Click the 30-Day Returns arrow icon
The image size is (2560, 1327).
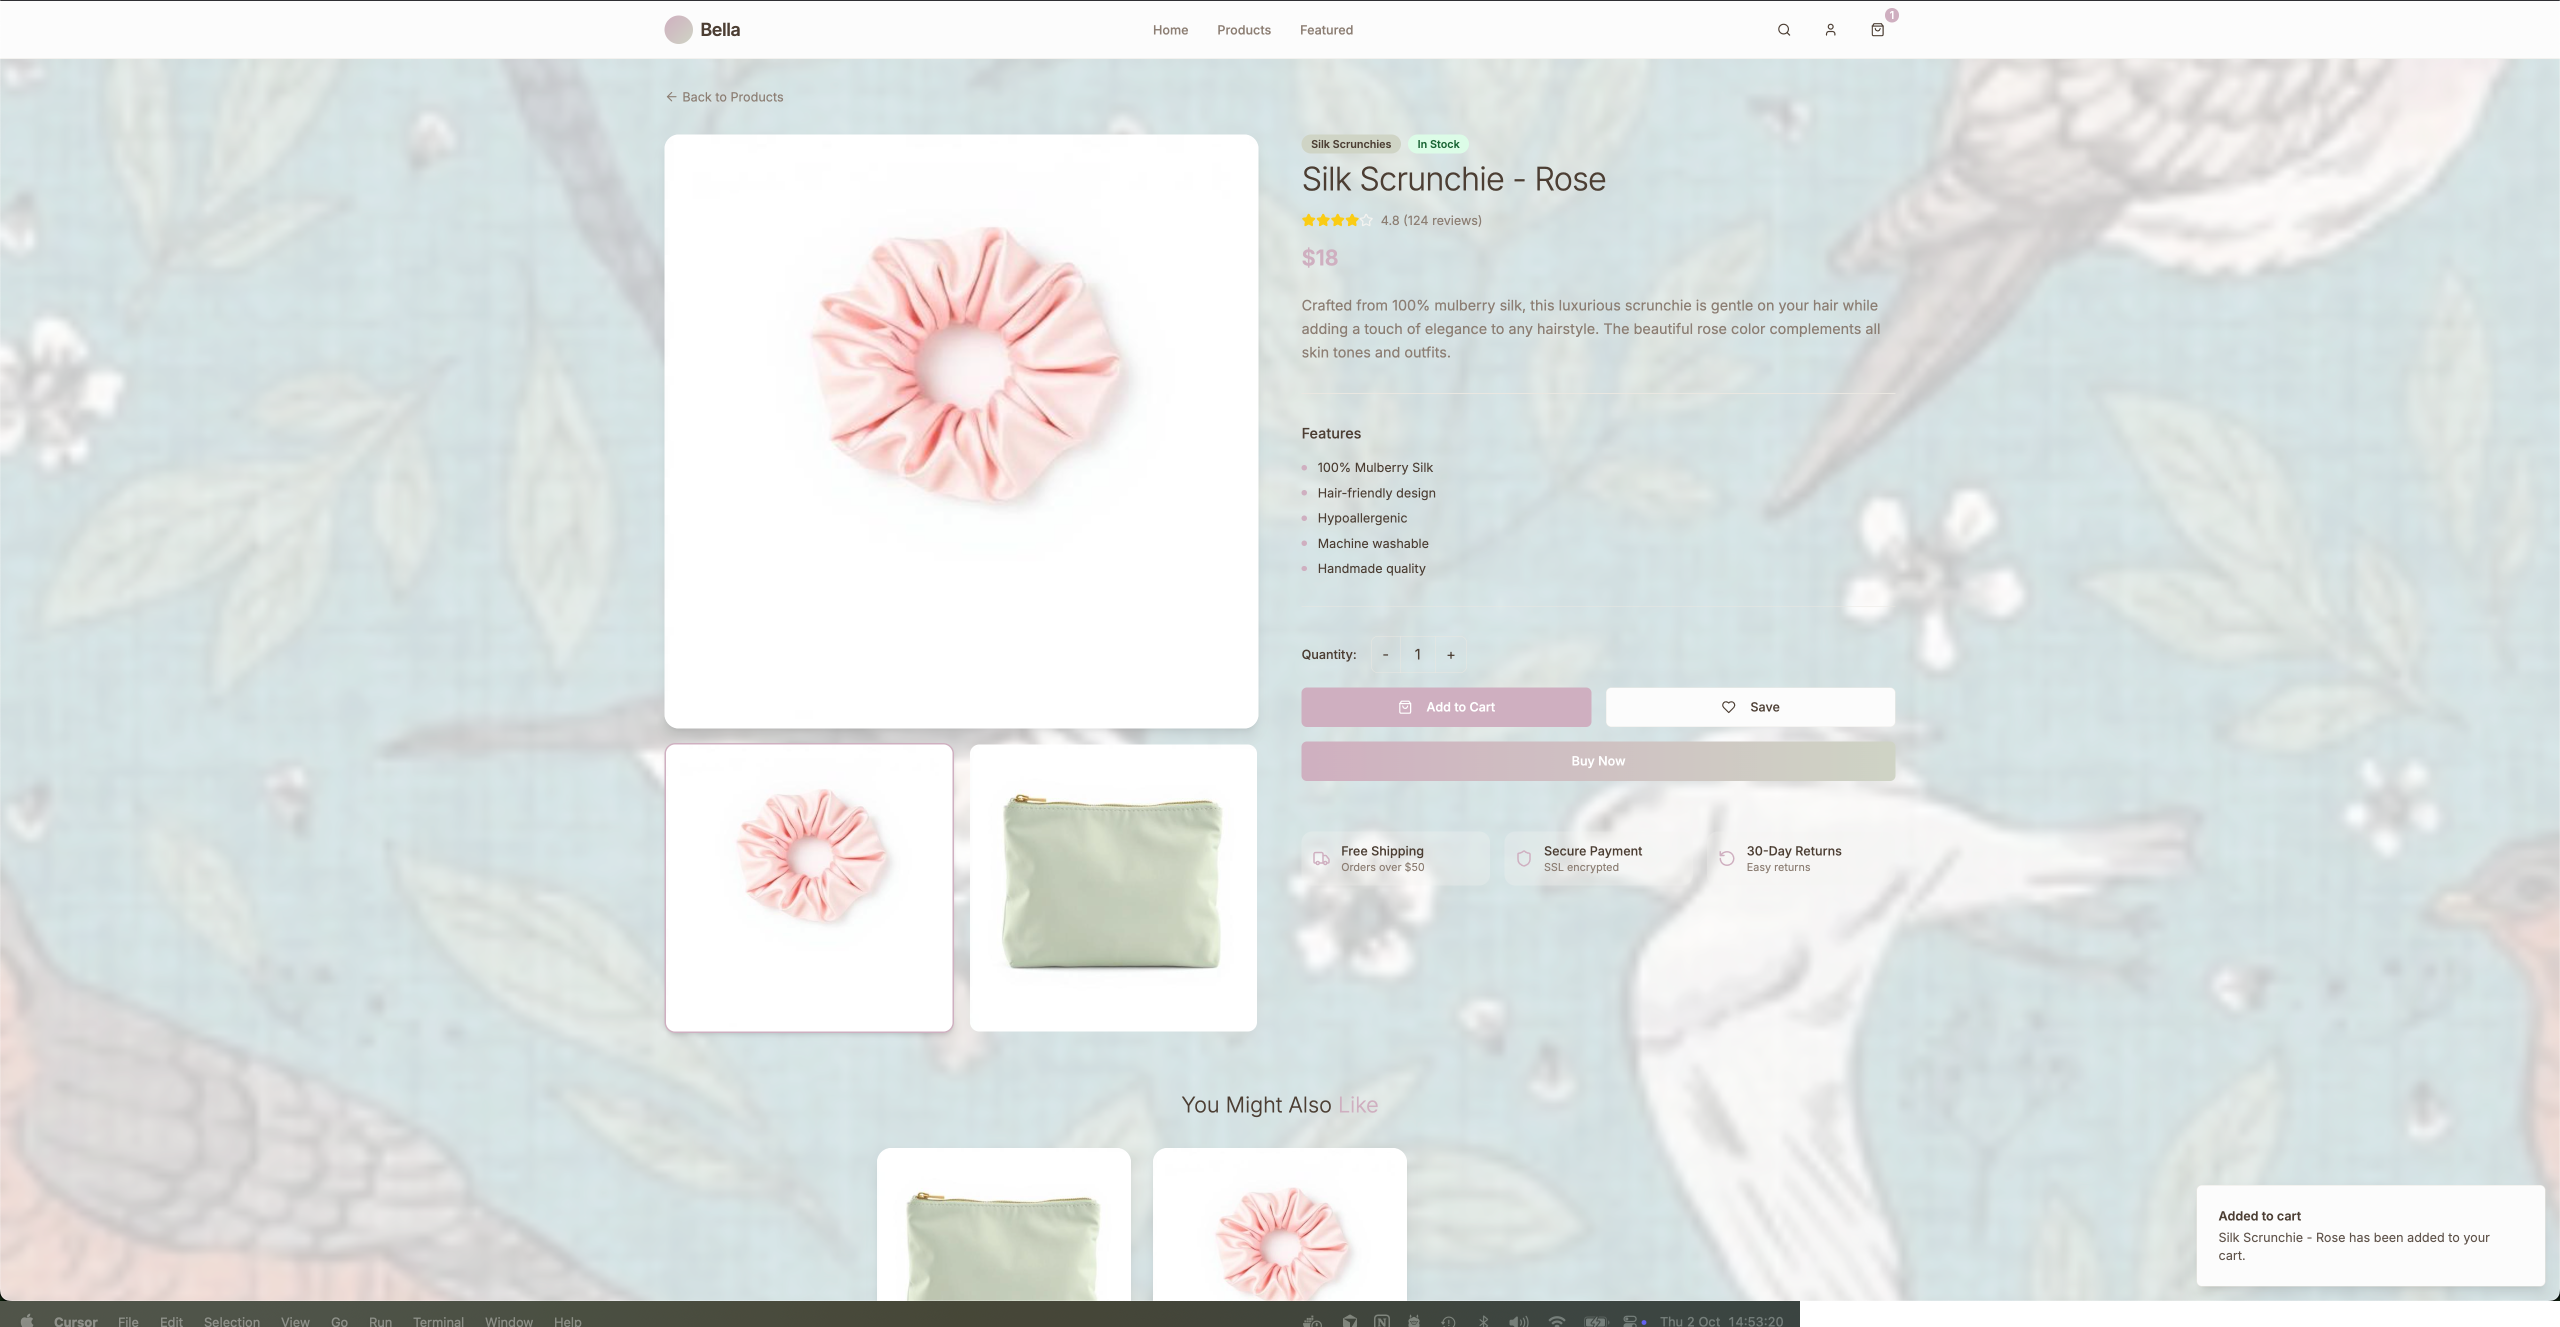tap(1726, 859)
